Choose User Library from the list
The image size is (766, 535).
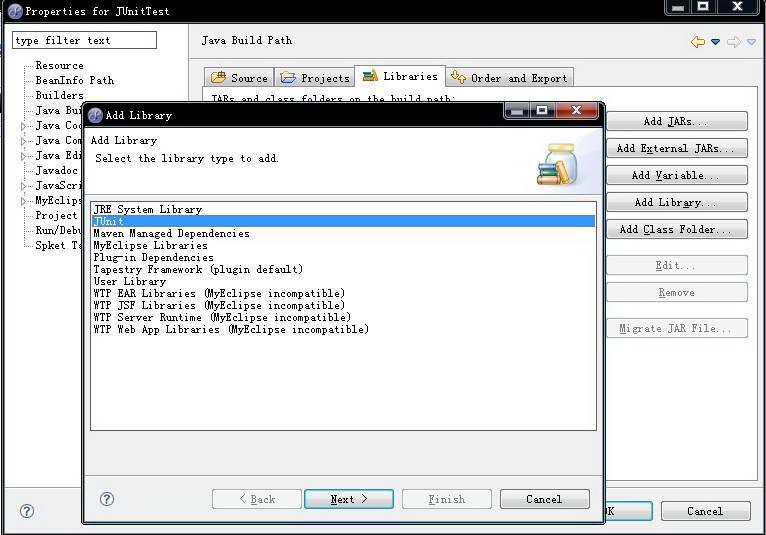pyautogui.click(x=129, y=281)
